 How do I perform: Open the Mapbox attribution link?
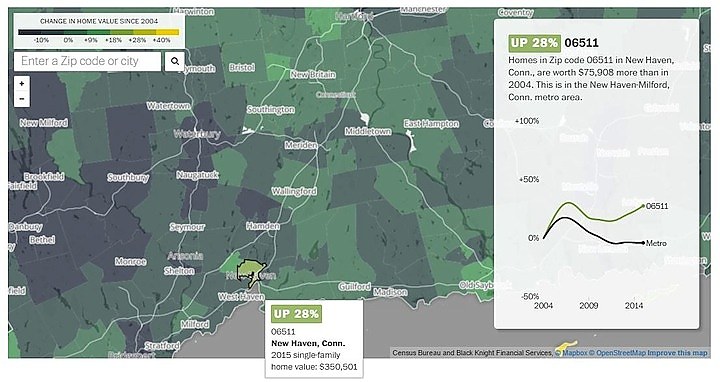(x=575, y=353)
